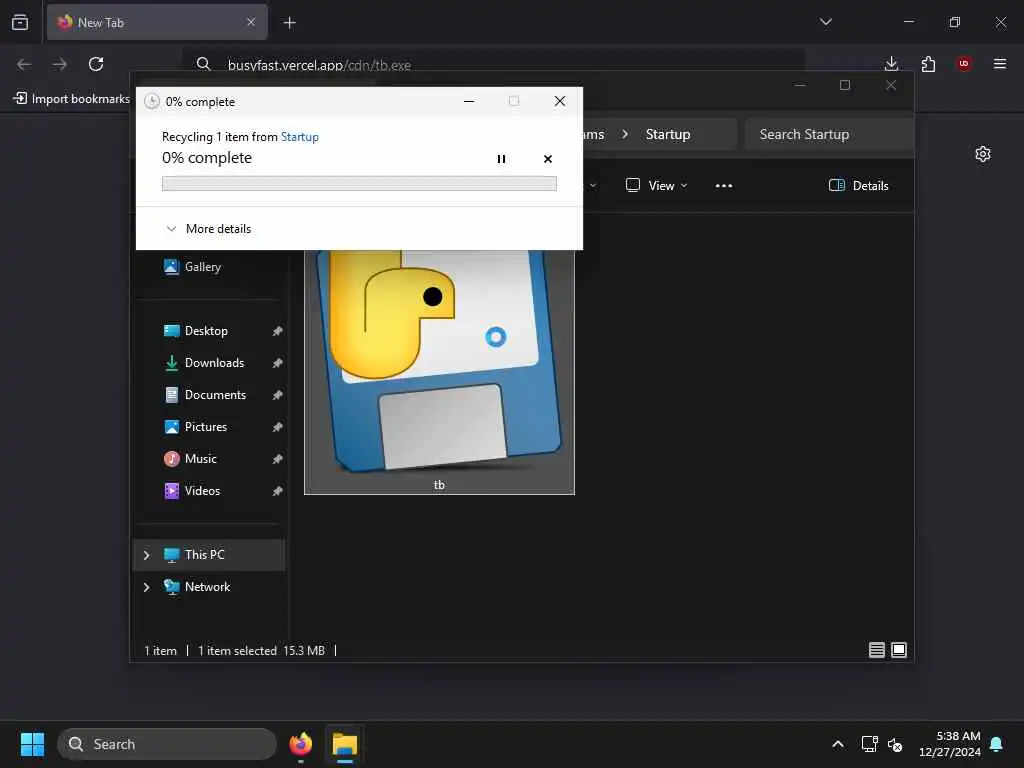Open the uBlock Origin extension icon
1024x768 pixels.
(x=963, y=64)
